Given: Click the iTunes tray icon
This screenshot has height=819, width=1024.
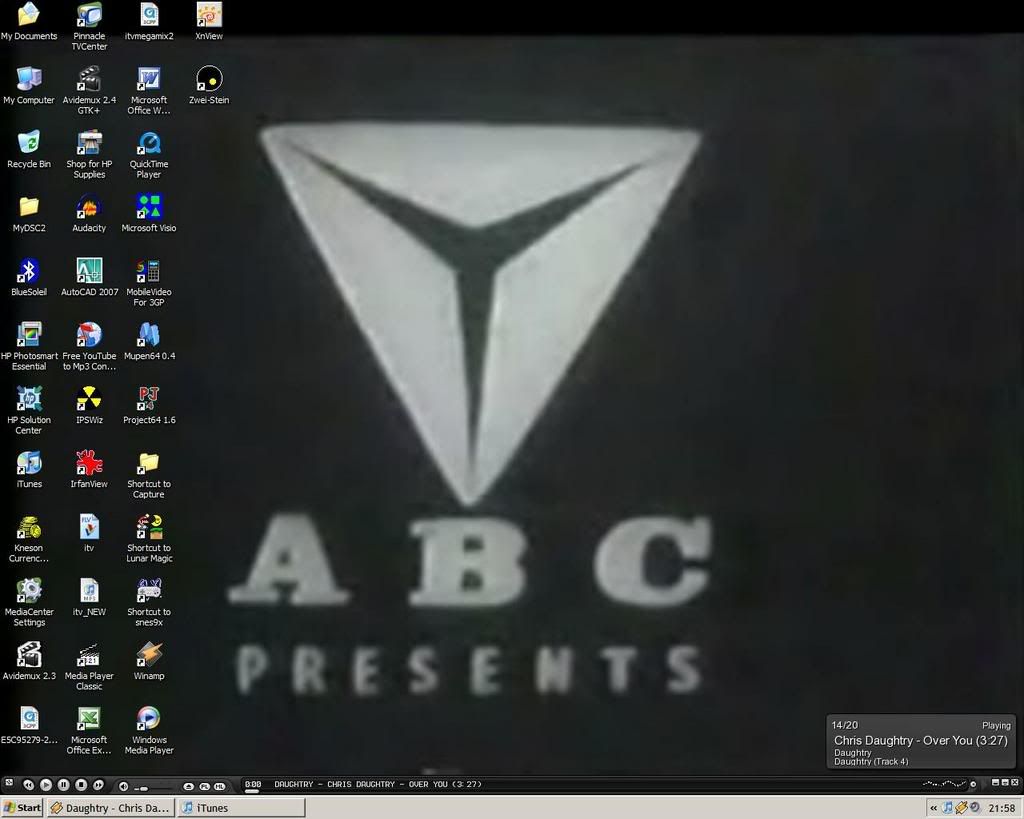Looking at the screenshot, I should click(x=948, y=808).
